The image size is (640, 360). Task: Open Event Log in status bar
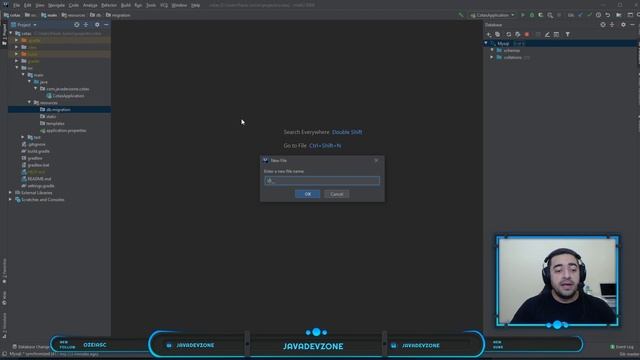(x=622, y=347)
